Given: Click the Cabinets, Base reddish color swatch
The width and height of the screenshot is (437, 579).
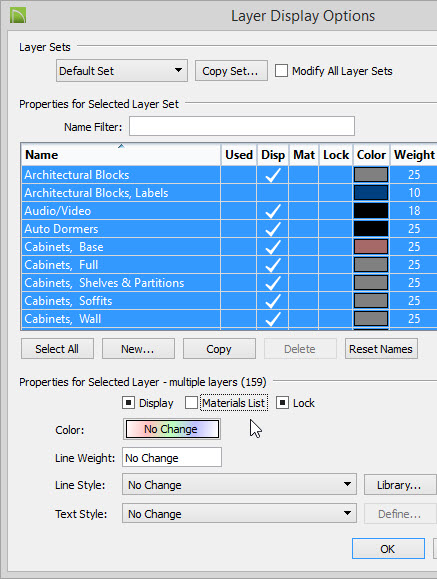Looking at the screenshot, I should point(371,247).
